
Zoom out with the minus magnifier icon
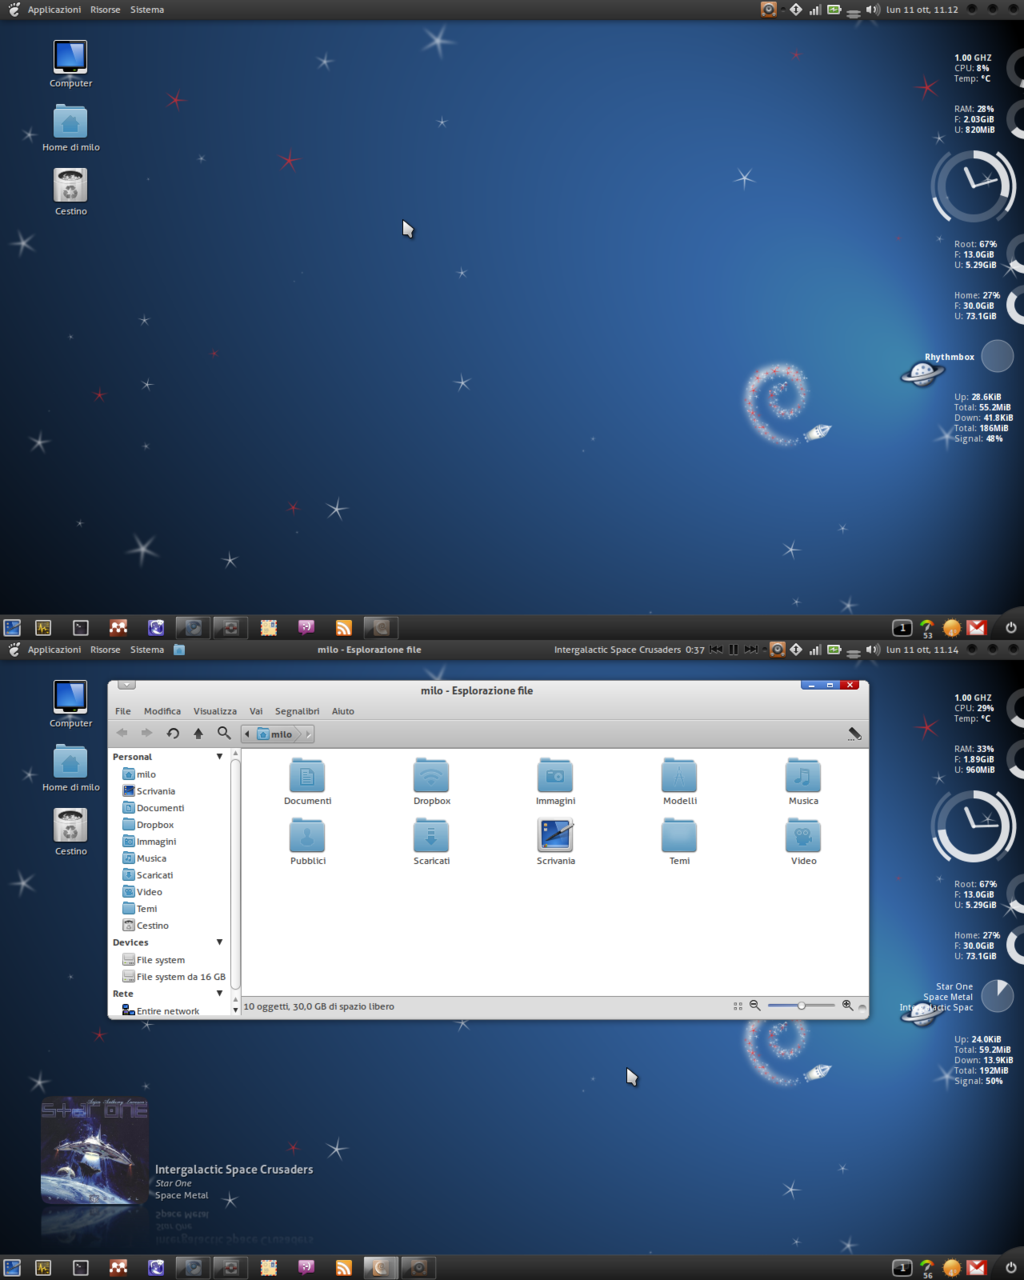[754, 1006]
